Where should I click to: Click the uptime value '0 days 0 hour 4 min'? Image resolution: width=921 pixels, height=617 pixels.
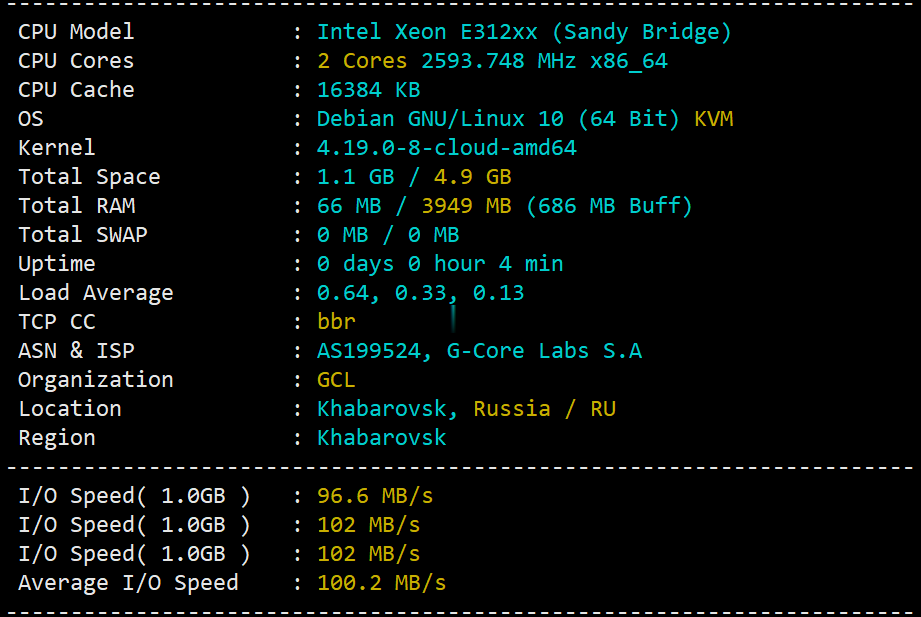[x=440, y=264]
